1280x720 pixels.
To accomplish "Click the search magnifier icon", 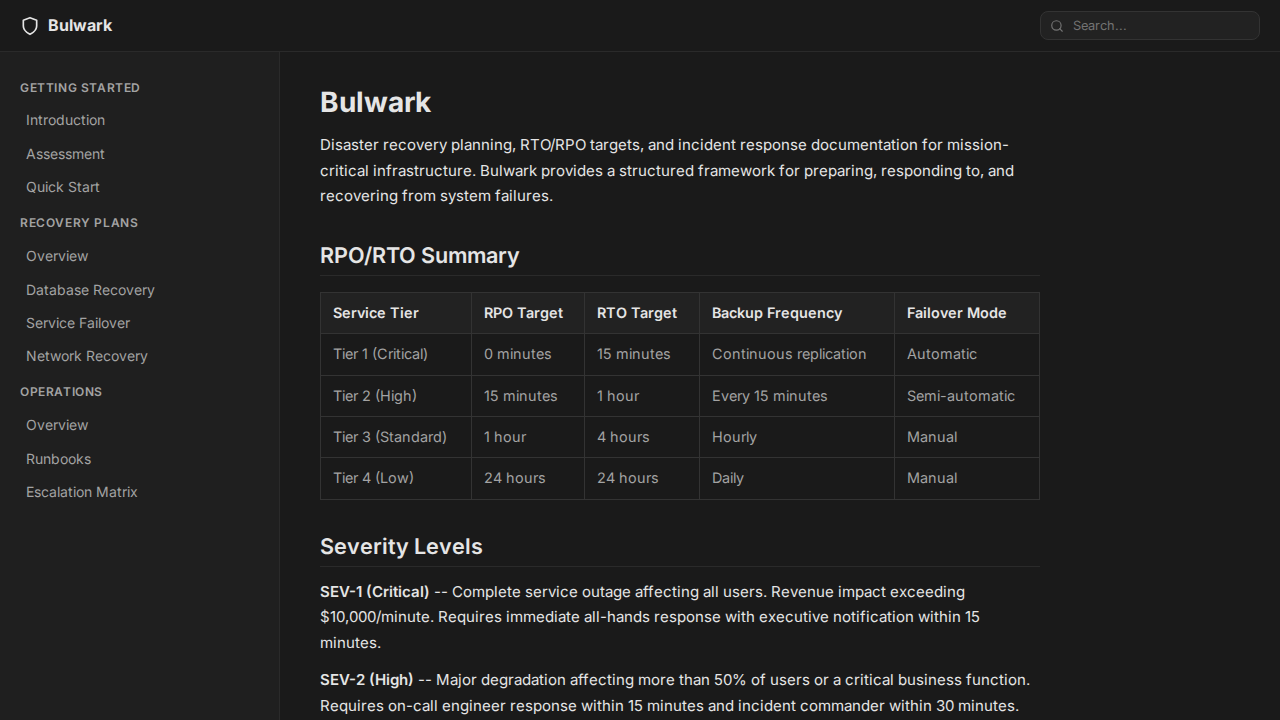I will [x=1057, y=25].
